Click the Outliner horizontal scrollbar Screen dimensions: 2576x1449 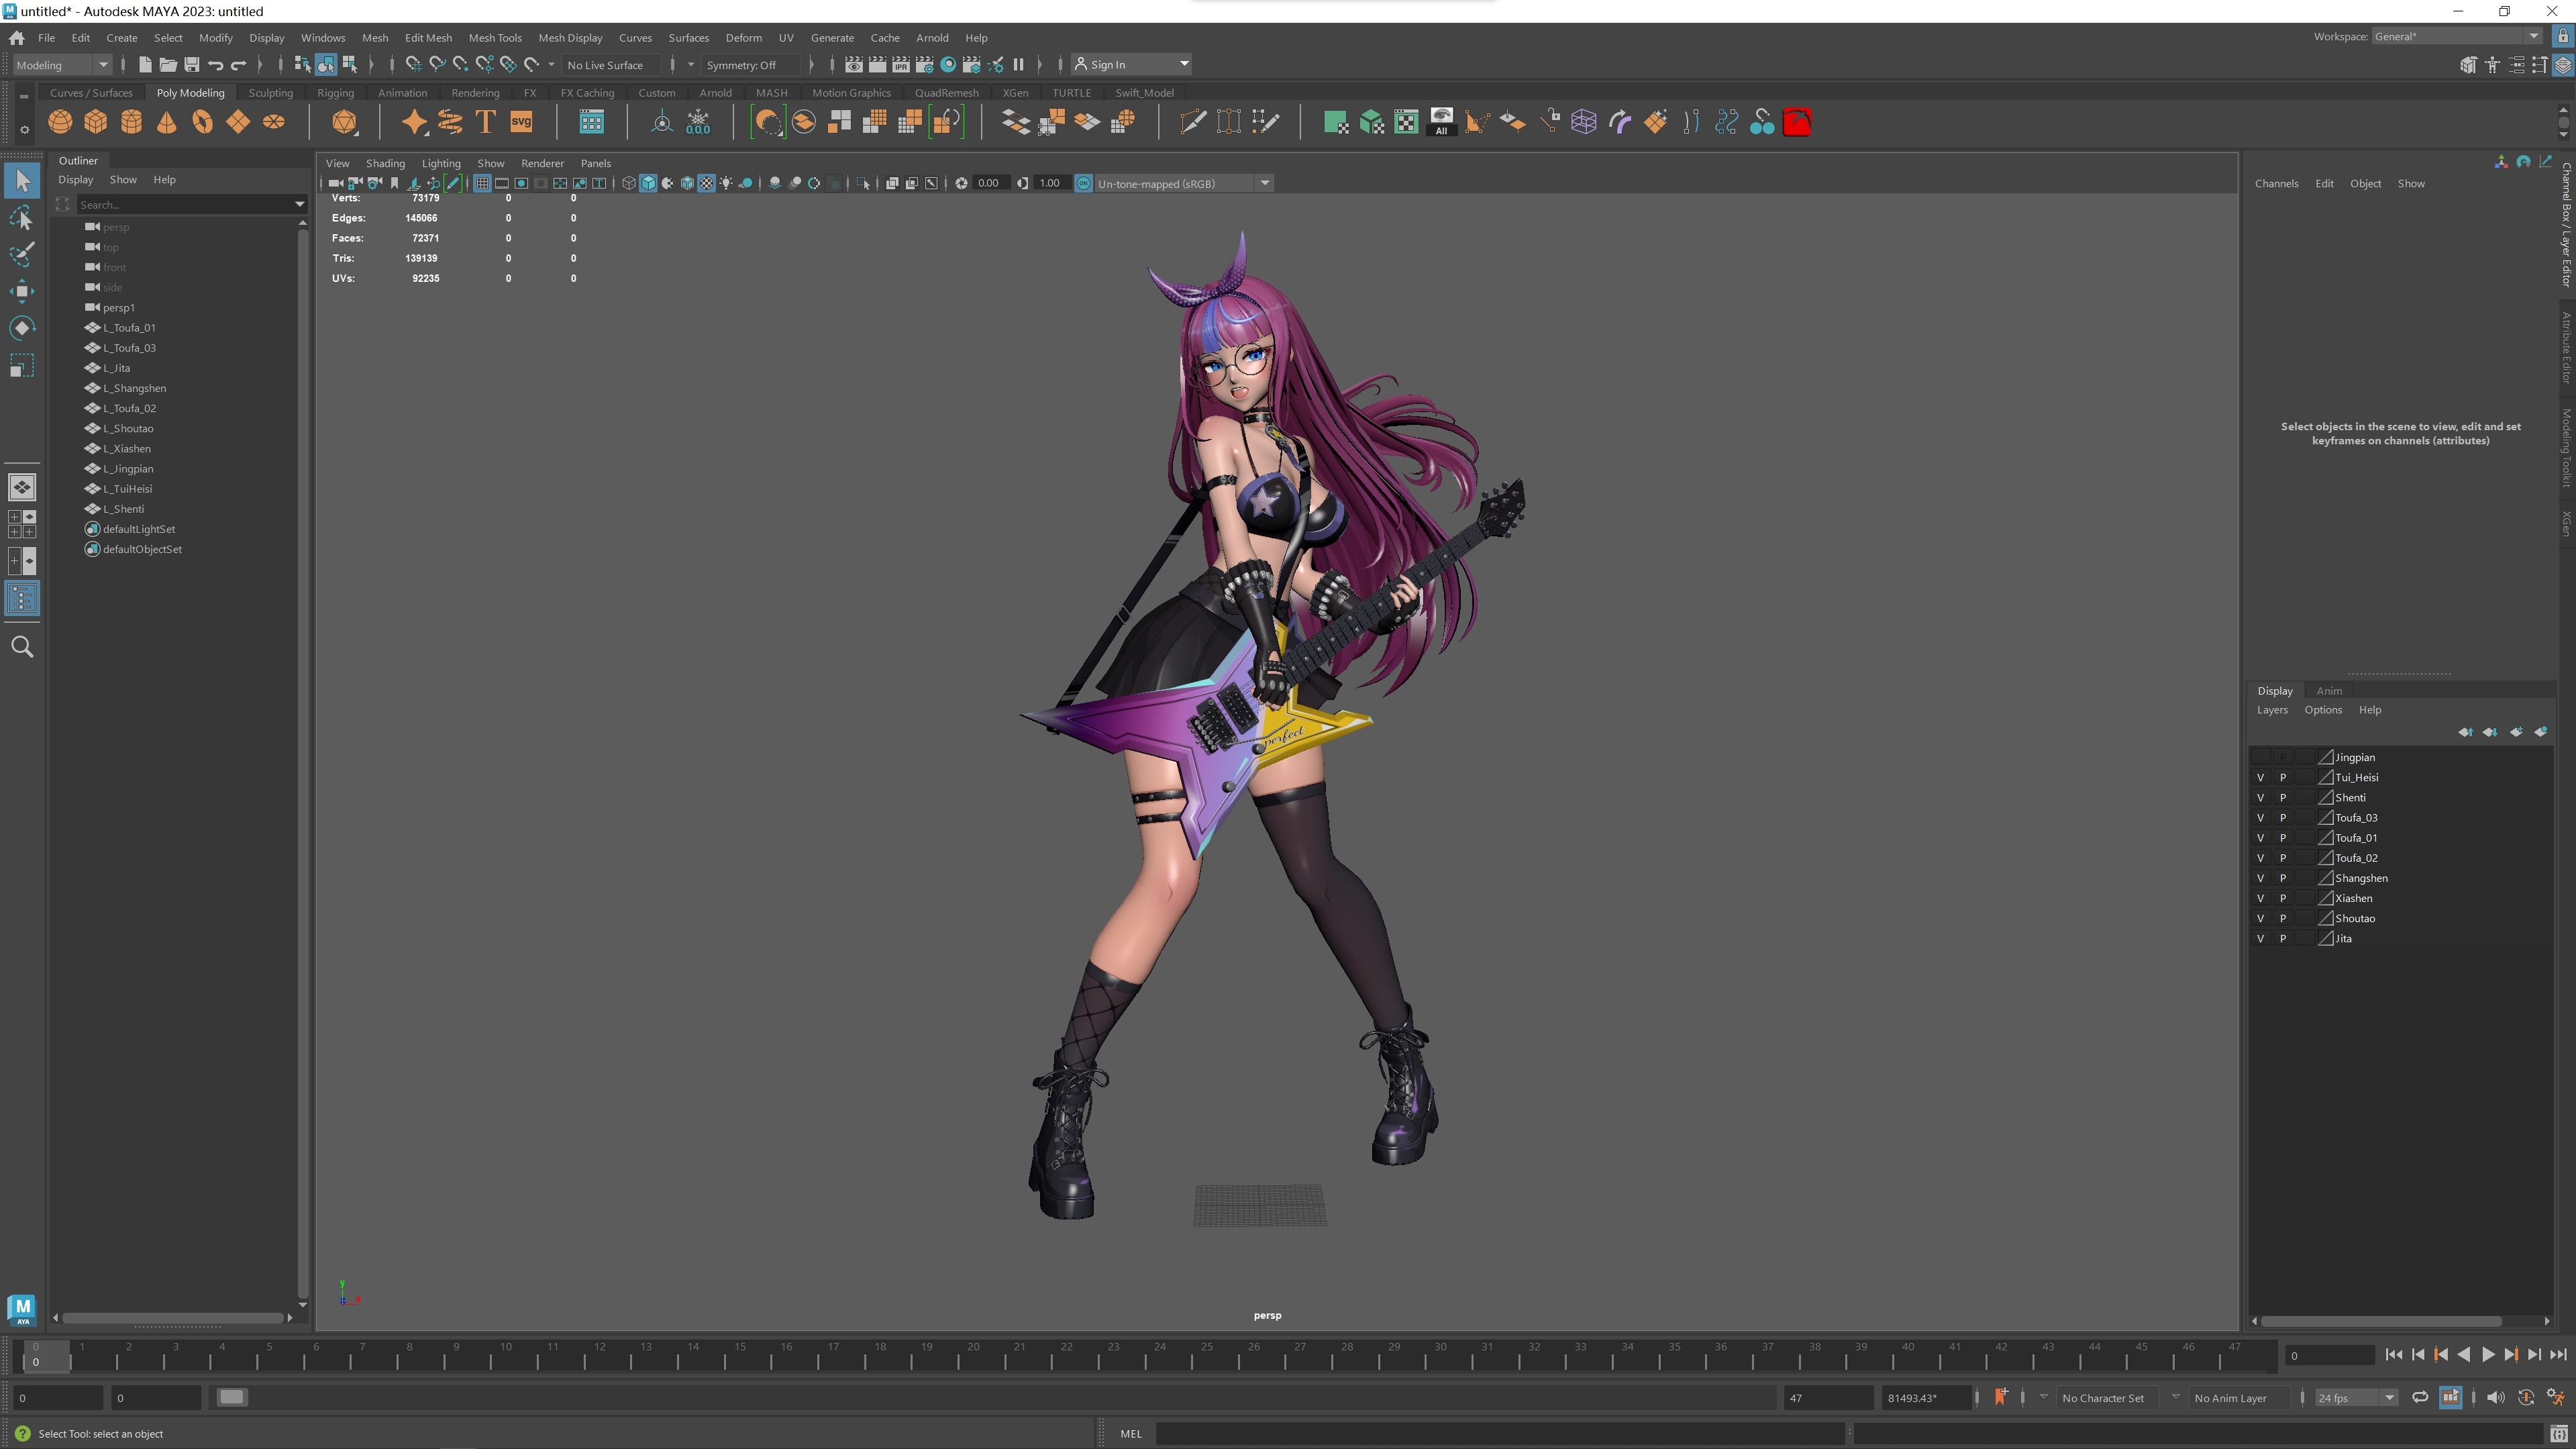[x=174, y=1317]
